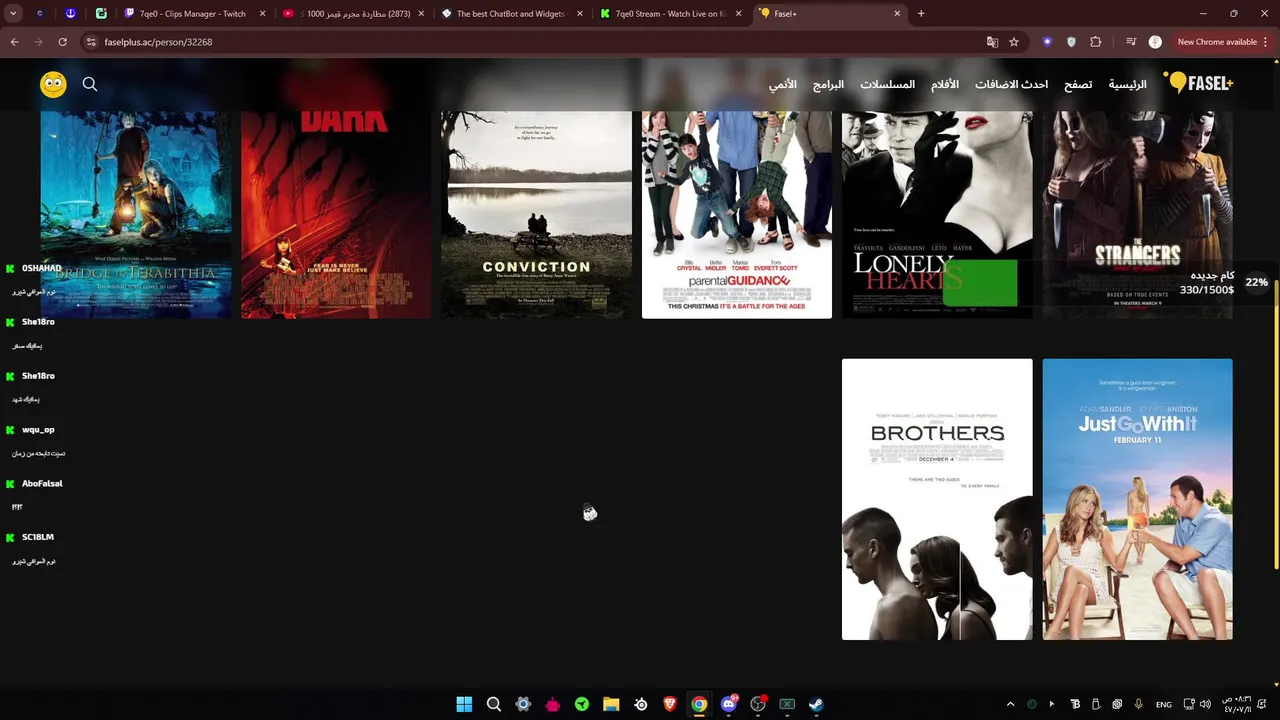Switch to the YouTube video tab

352,14
